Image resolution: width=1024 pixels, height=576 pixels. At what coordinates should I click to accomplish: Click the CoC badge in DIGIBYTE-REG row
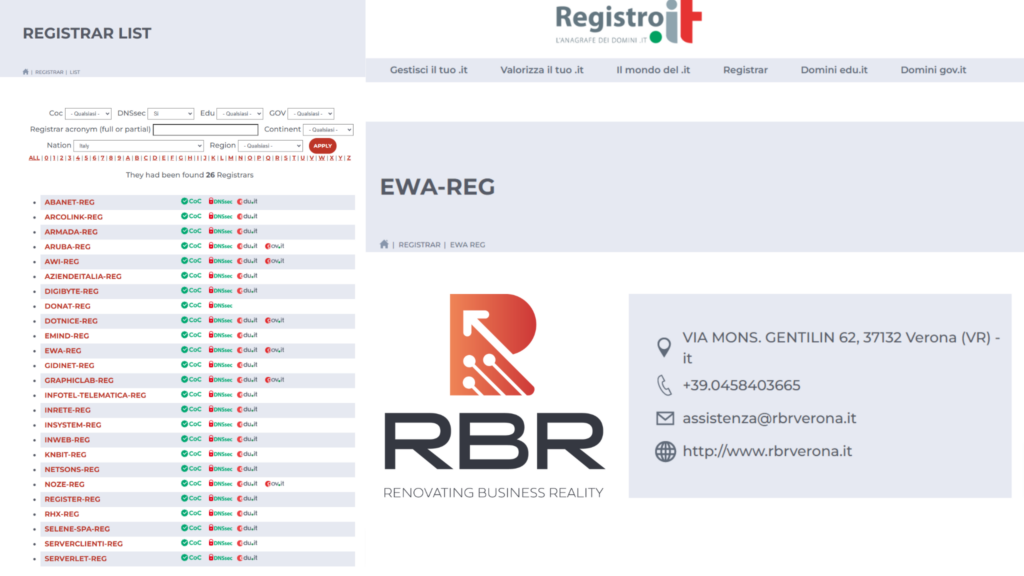(191, 291)
